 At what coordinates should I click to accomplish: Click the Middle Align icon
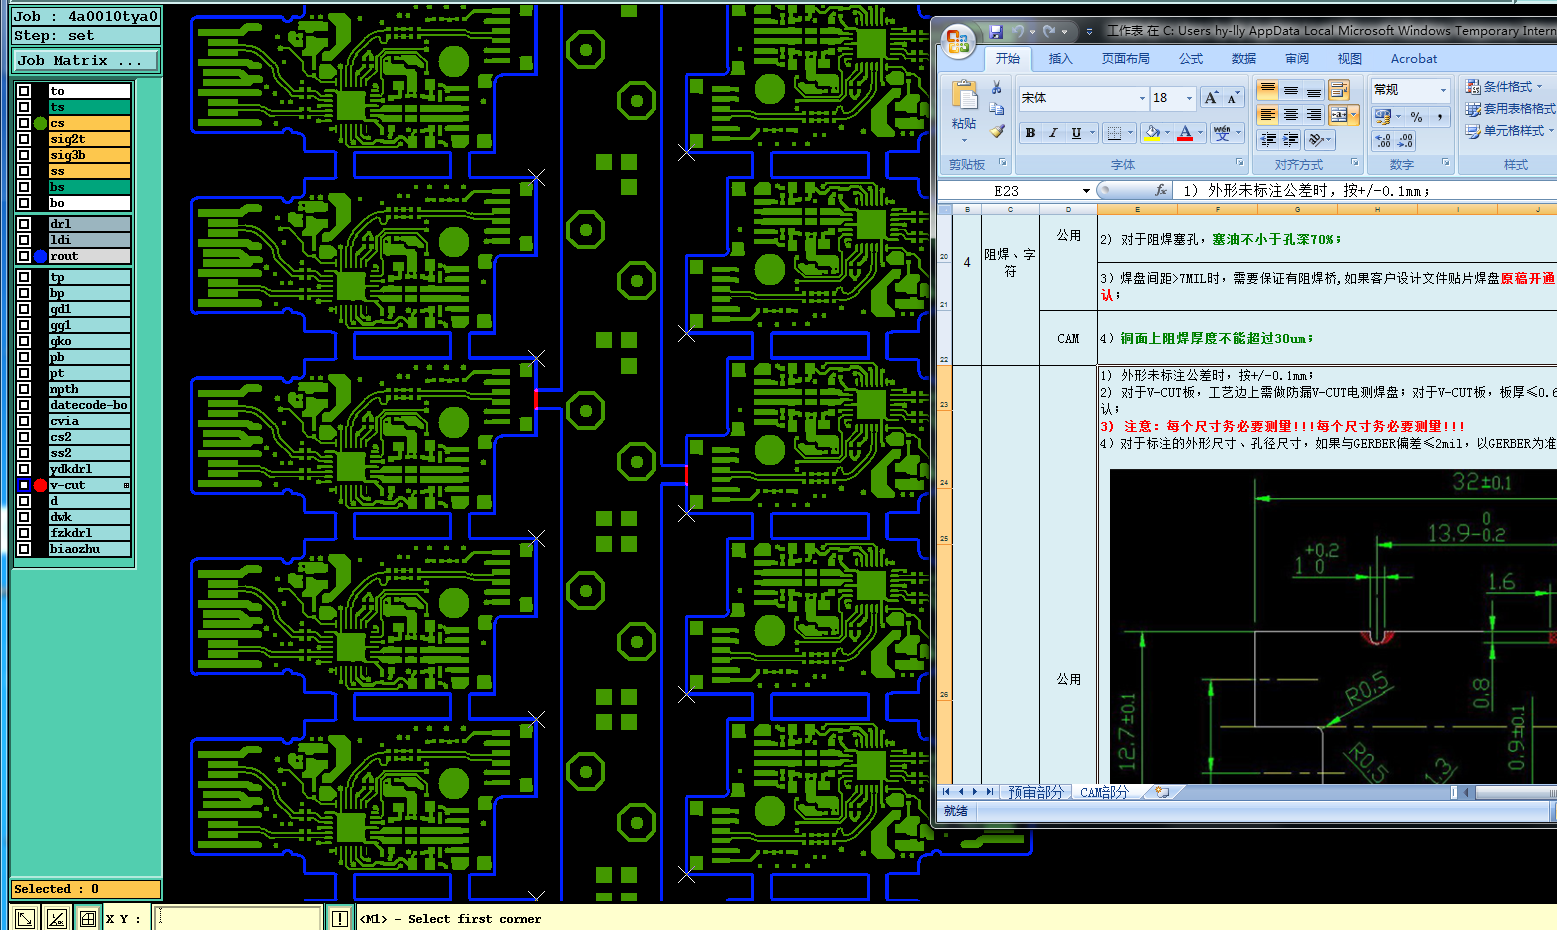tap(1291, 91)
